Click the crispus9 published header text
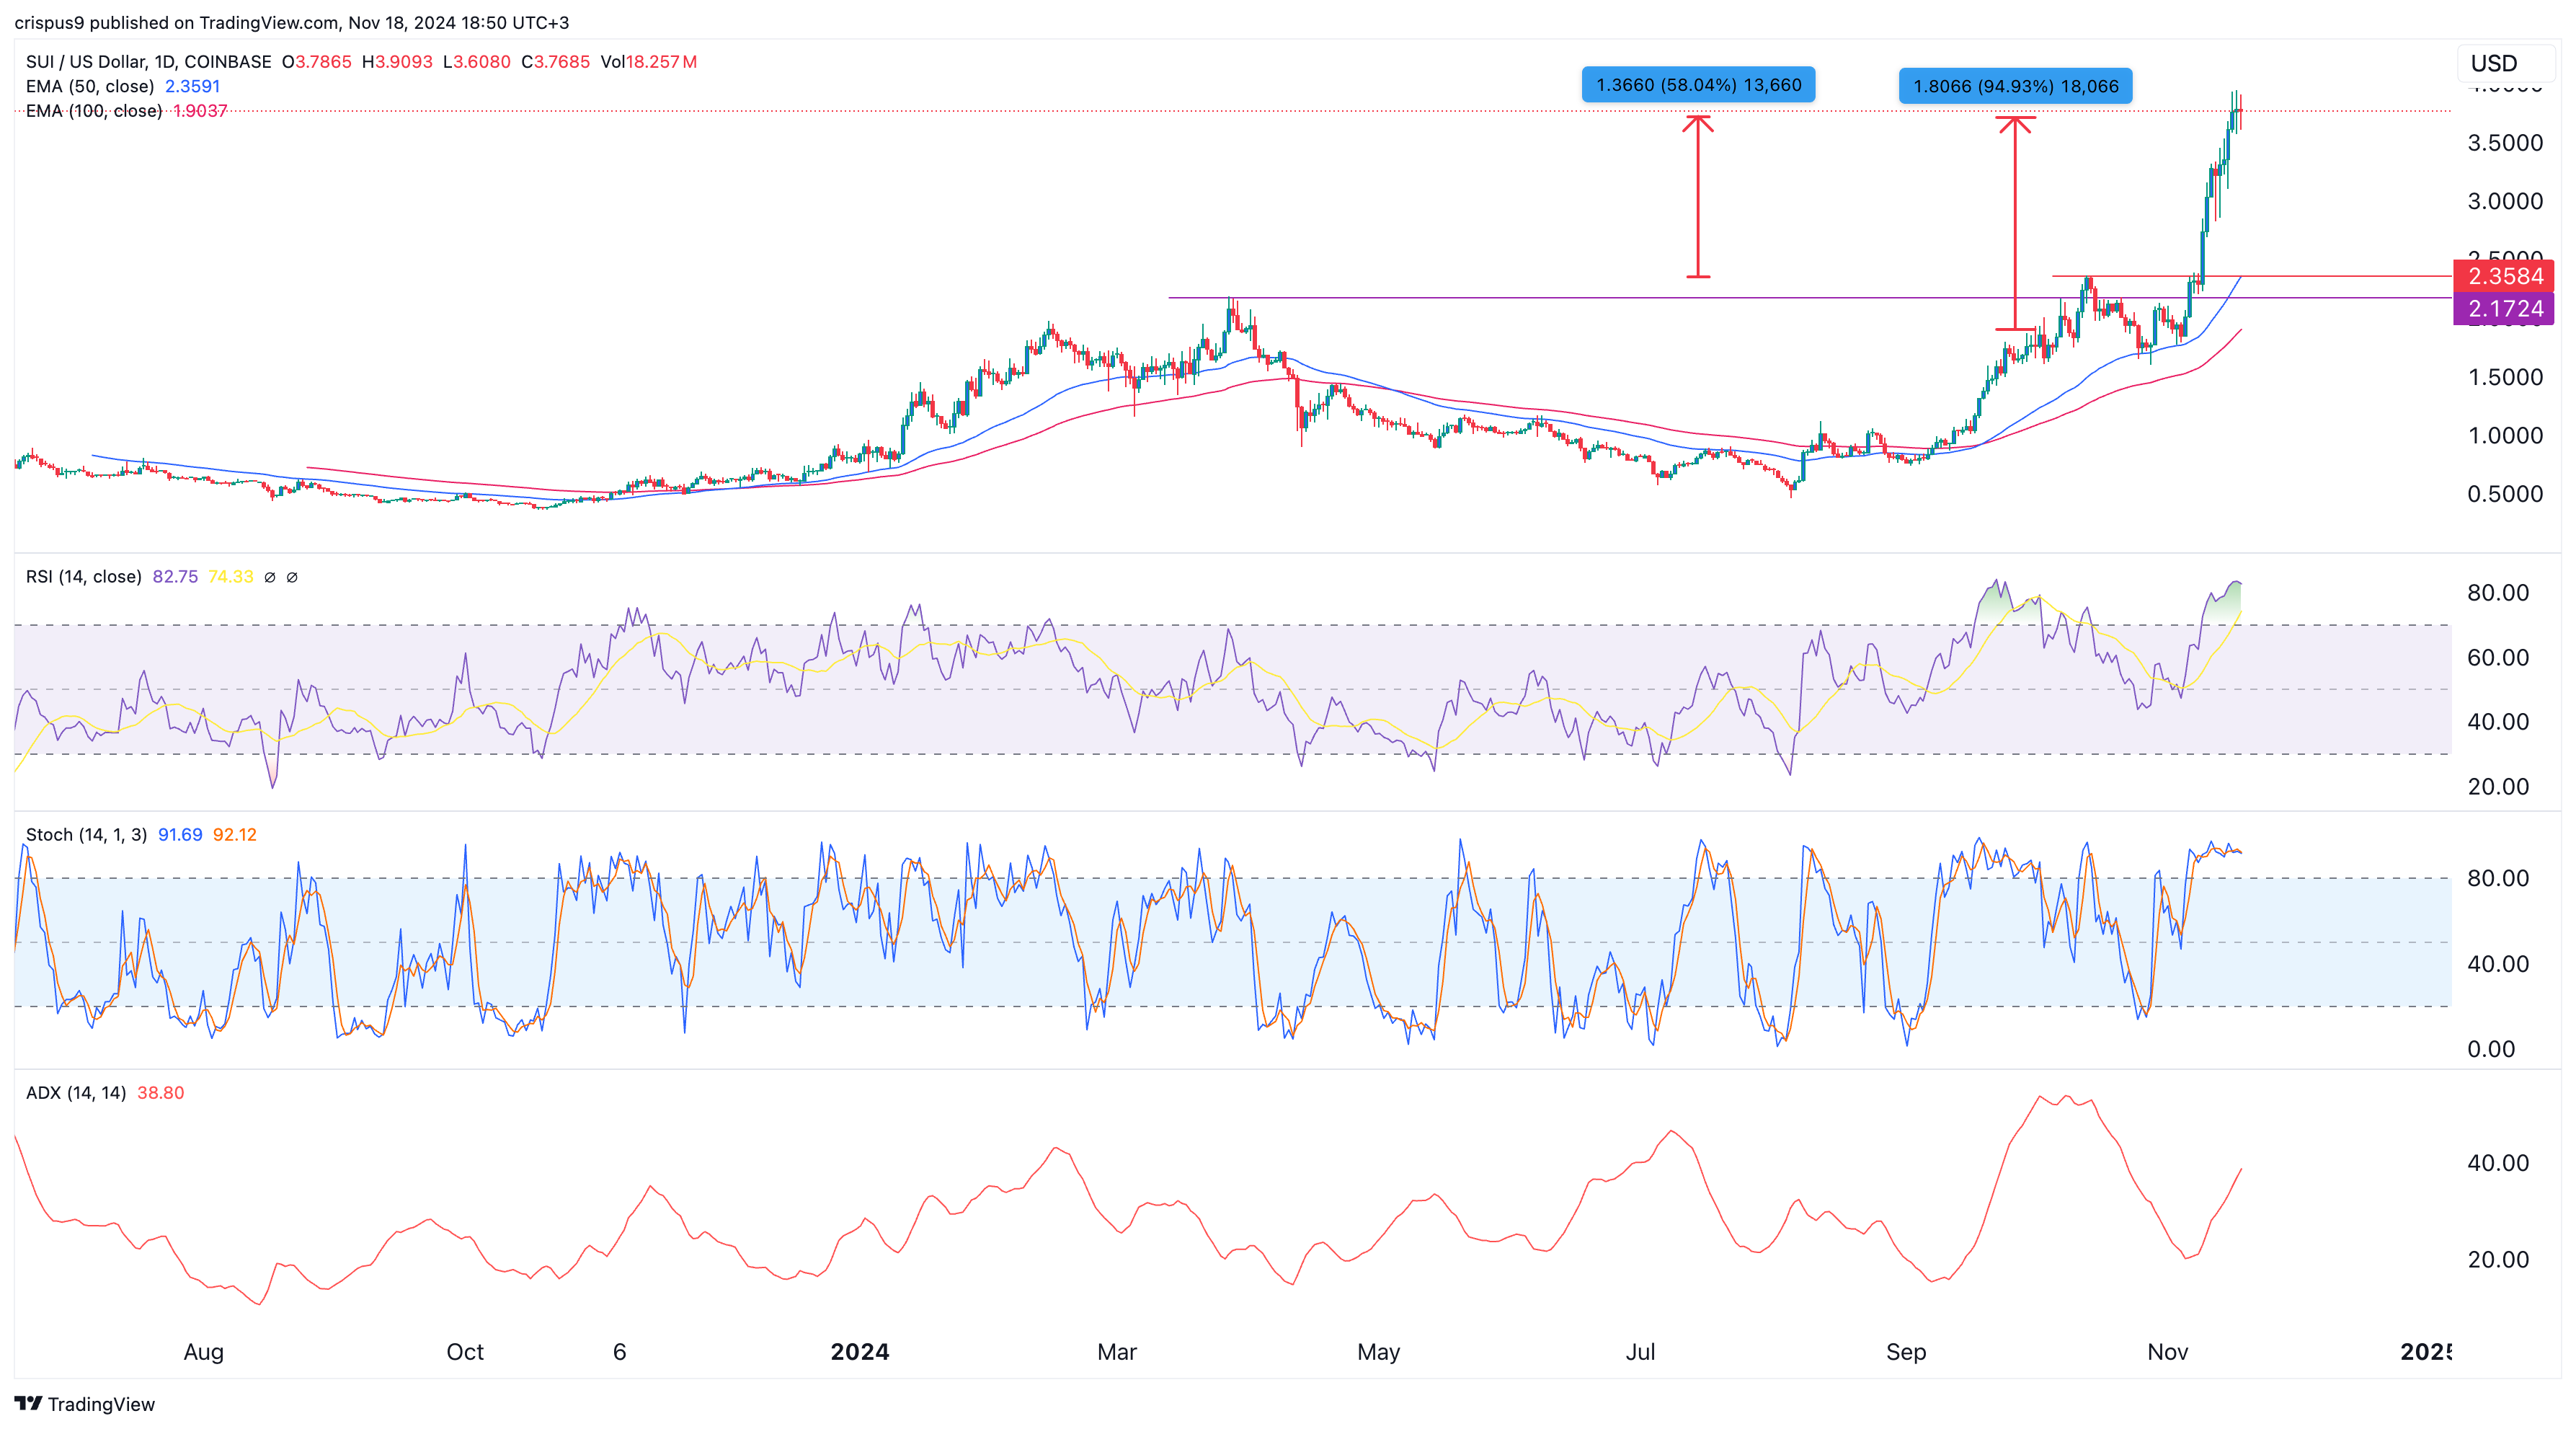The width and height of the screenshot is (2576, 1429). click(x=291, y=22)
